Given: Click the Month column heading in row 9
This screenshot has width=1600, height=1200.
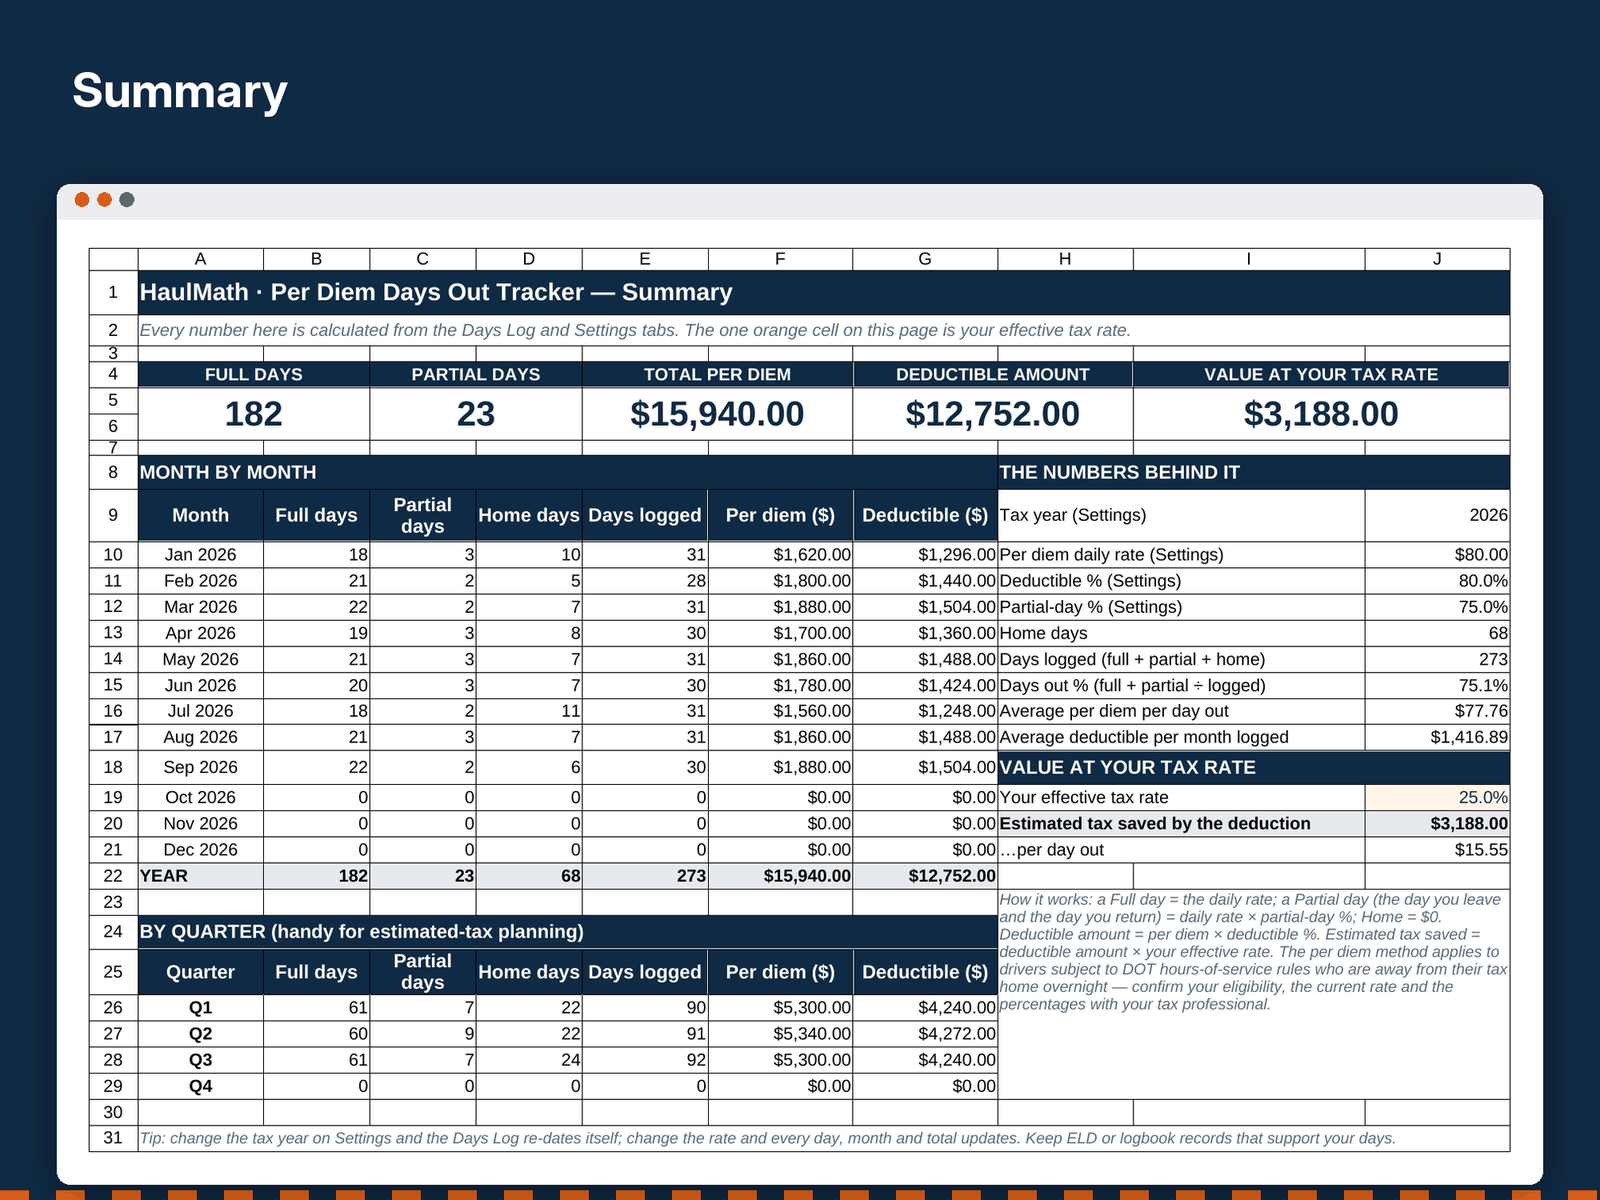Looking at the screenshot, I should pos(200,515).
